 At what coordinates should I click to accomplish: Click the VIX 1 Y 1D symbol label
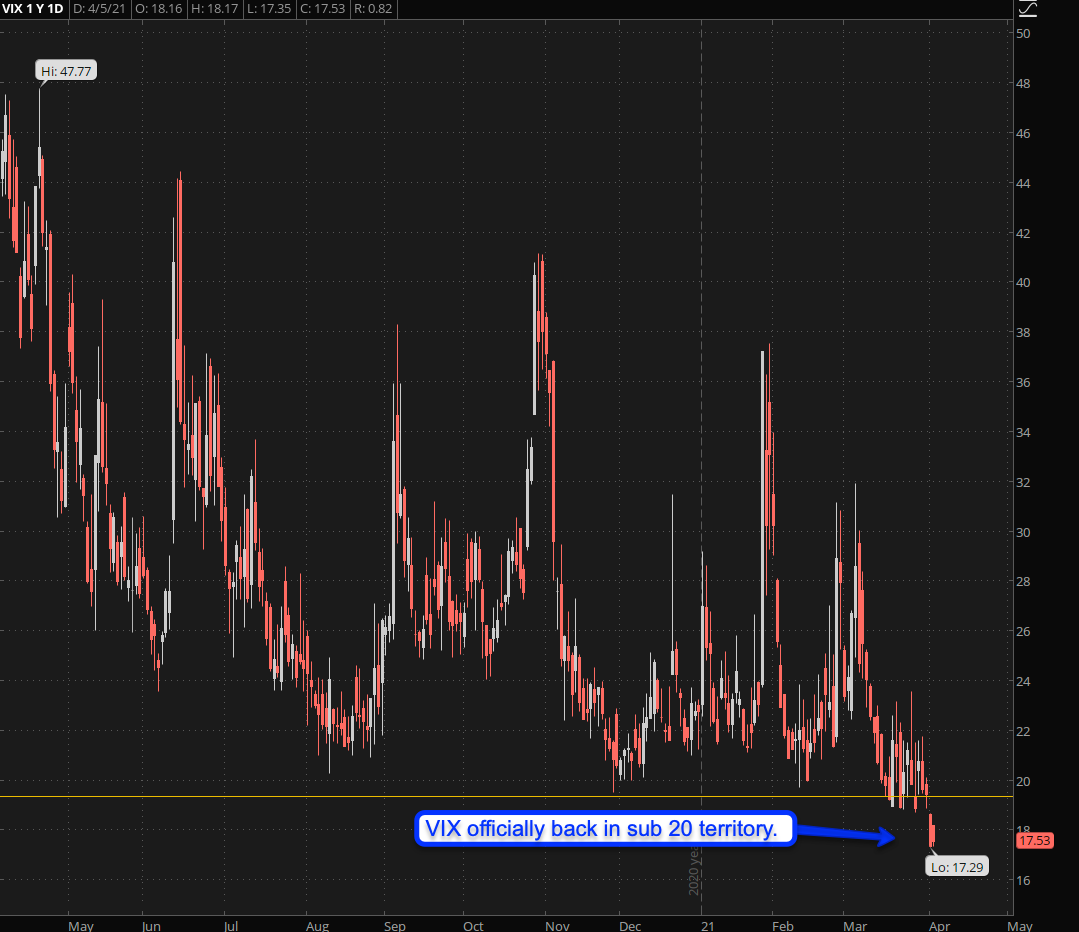pyautogui.click(x=33, y=9)
